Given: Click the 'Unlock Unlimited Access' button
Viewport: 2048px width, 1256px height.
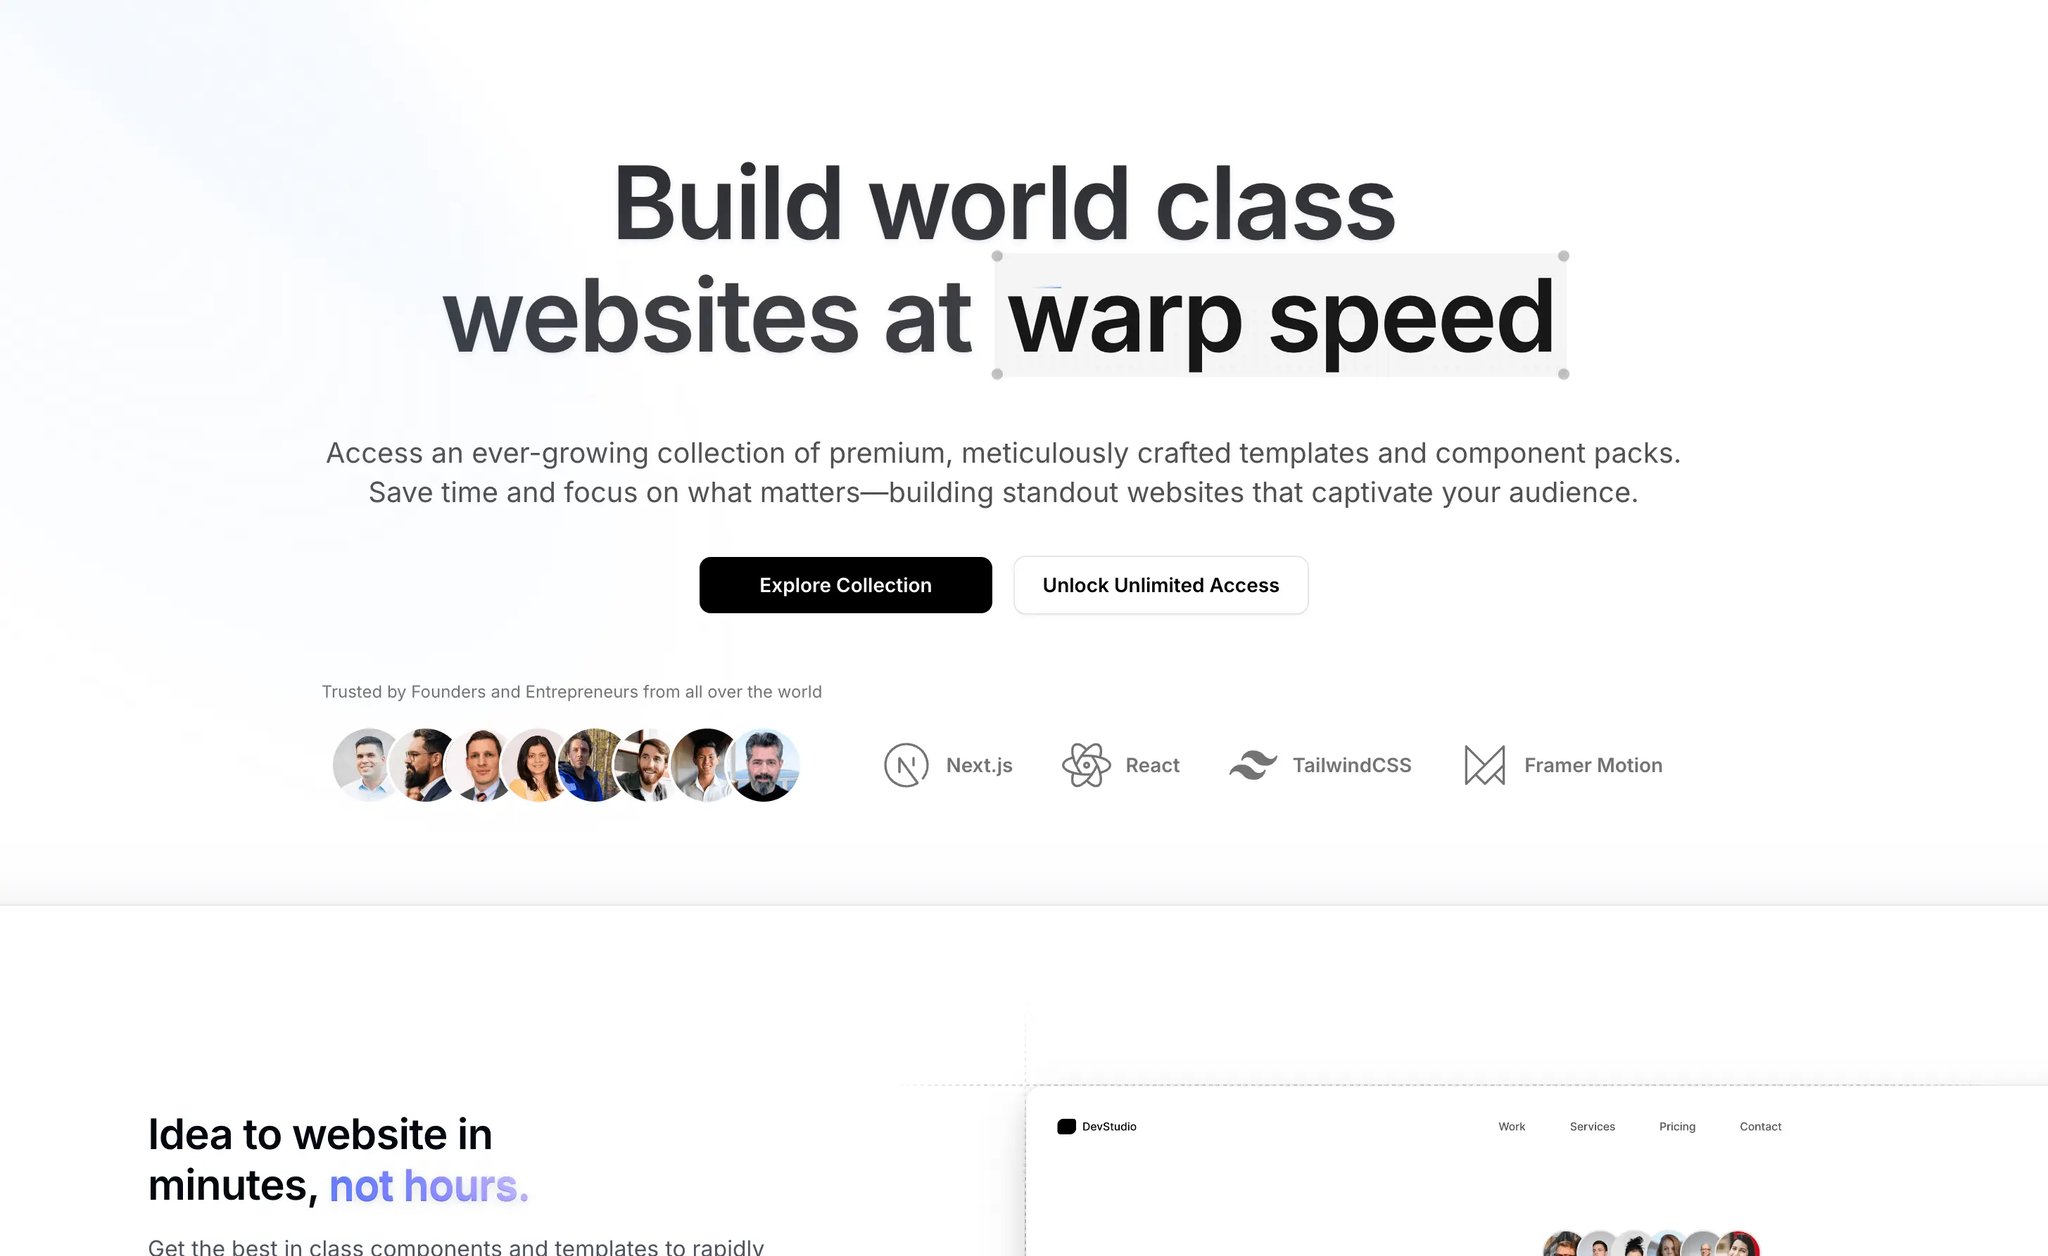Looking at the screenshot, I should [1160, 583].
